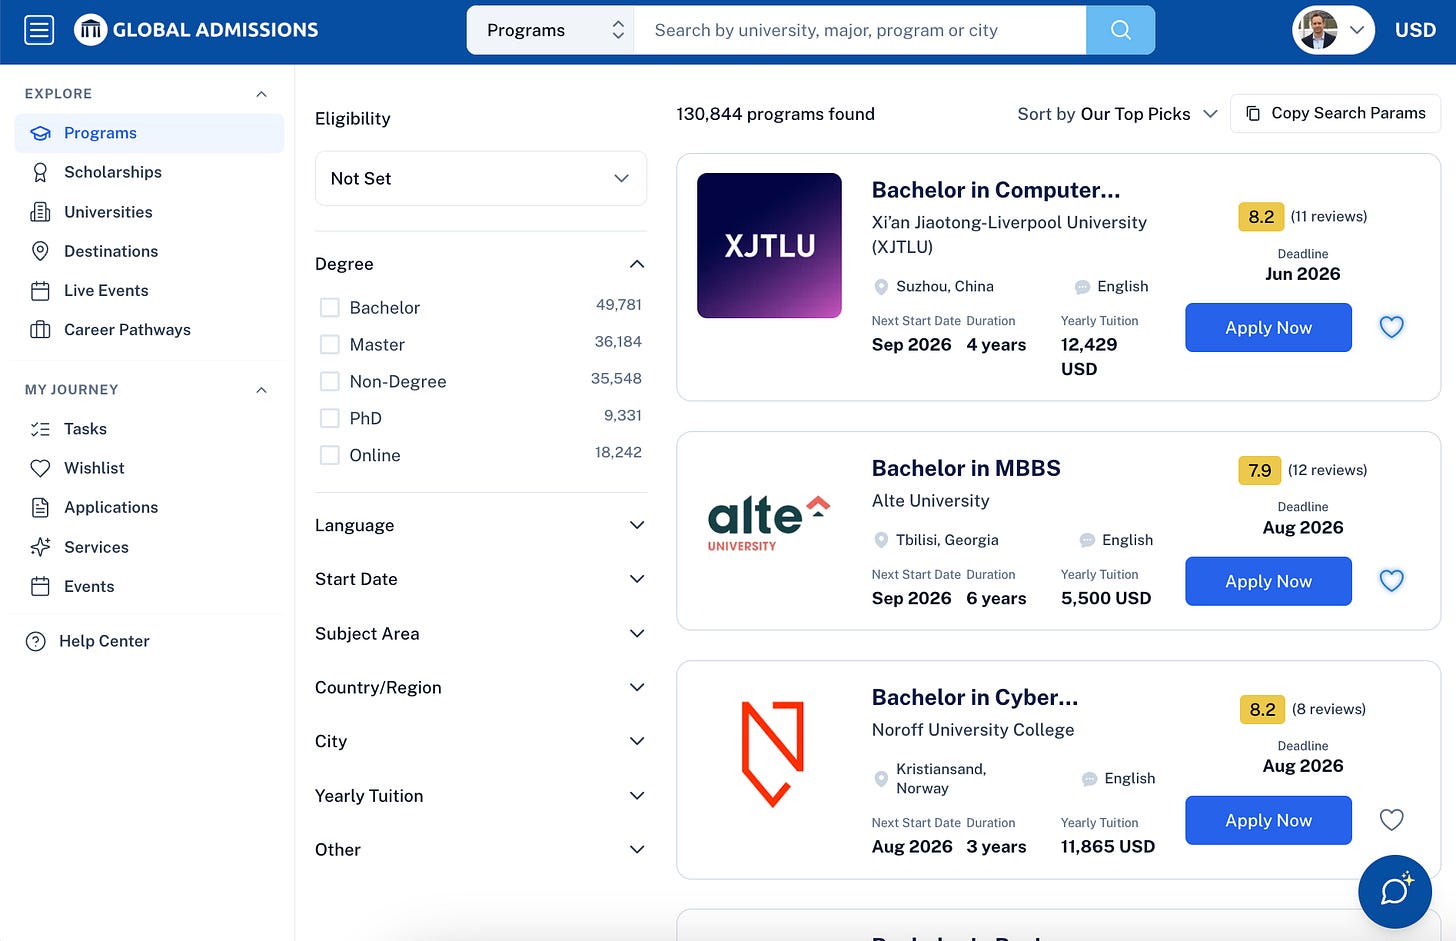Click the Noroff red logo thumbnail
This screenshot has width=1456, height=941.
(773, 754)
